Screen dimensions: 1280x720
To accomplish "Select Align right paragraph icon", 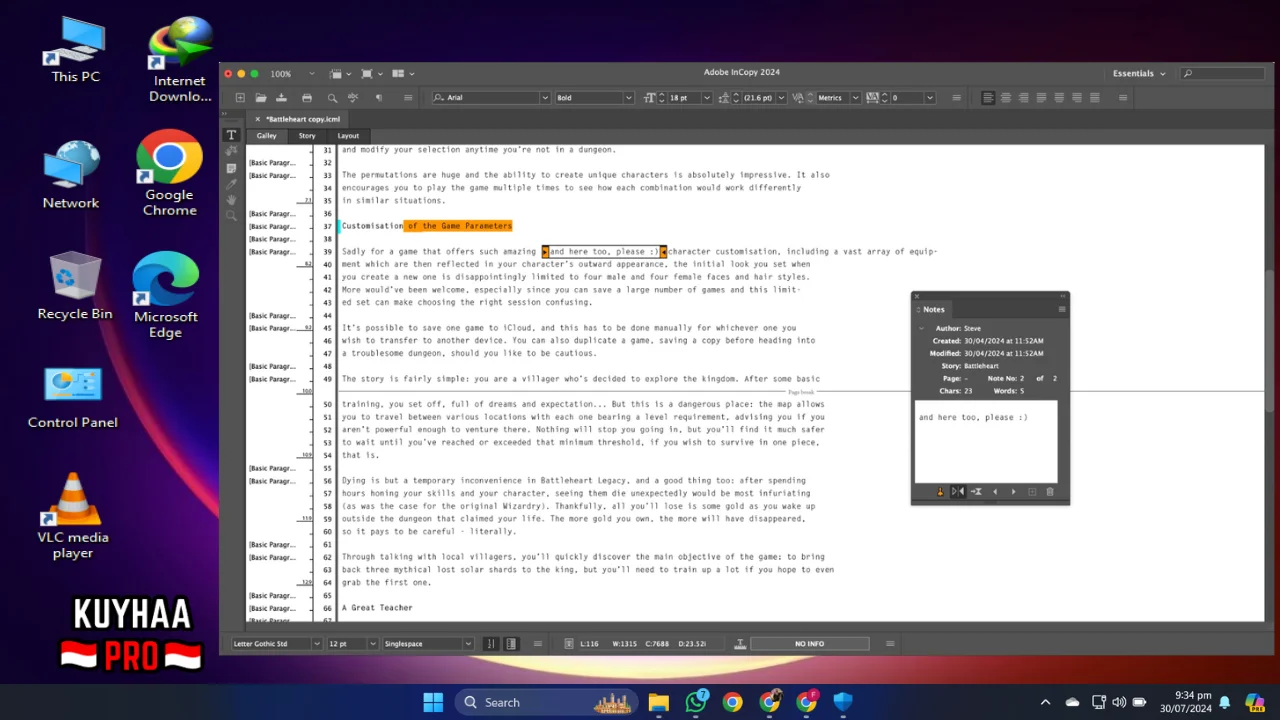I will click(x=1023, y=98).
